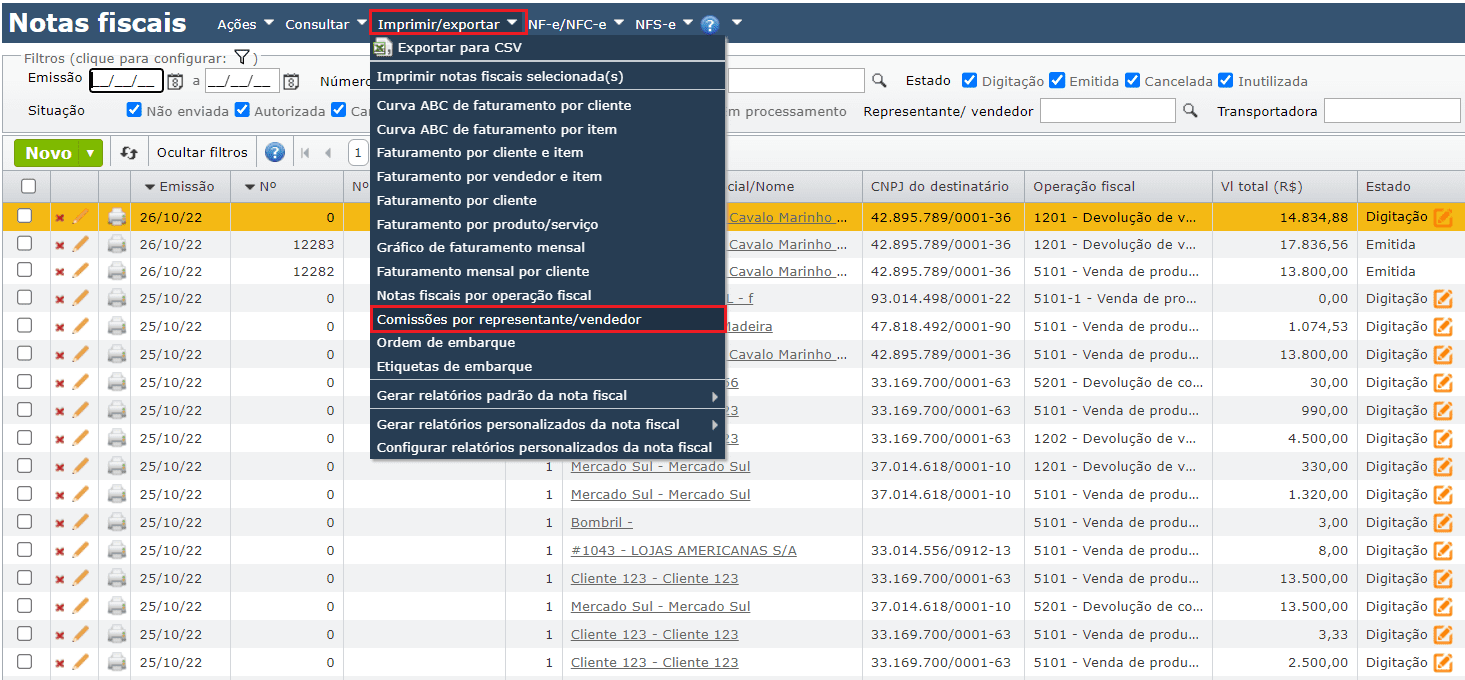This screenshot has height=680, width=1465.
Task: Toggle Não enviada situação checkbox
Action: (134, 110)
